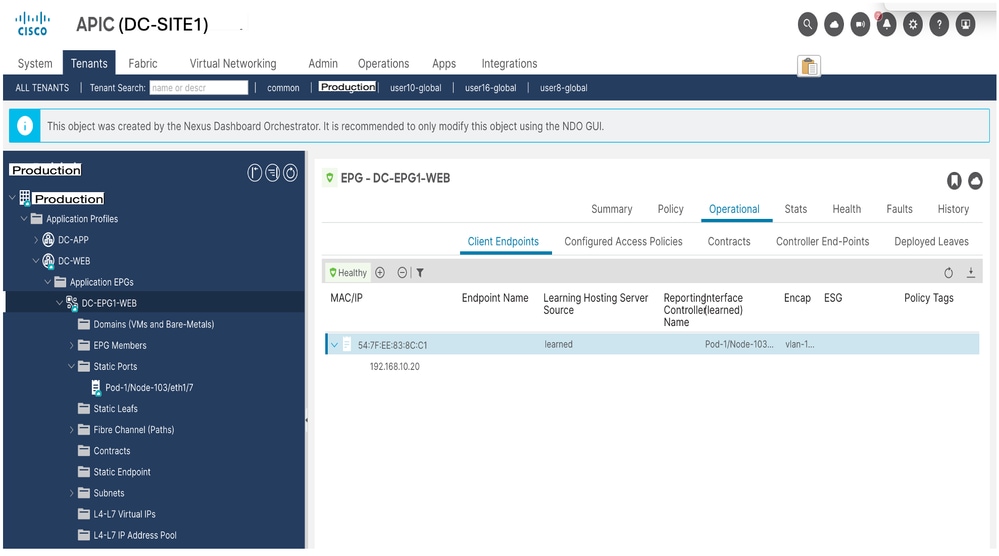Screen dimensions: 999x556
Task: Open the Fabric menu tab
Action: pyautogui.click(x=143, y=64)
